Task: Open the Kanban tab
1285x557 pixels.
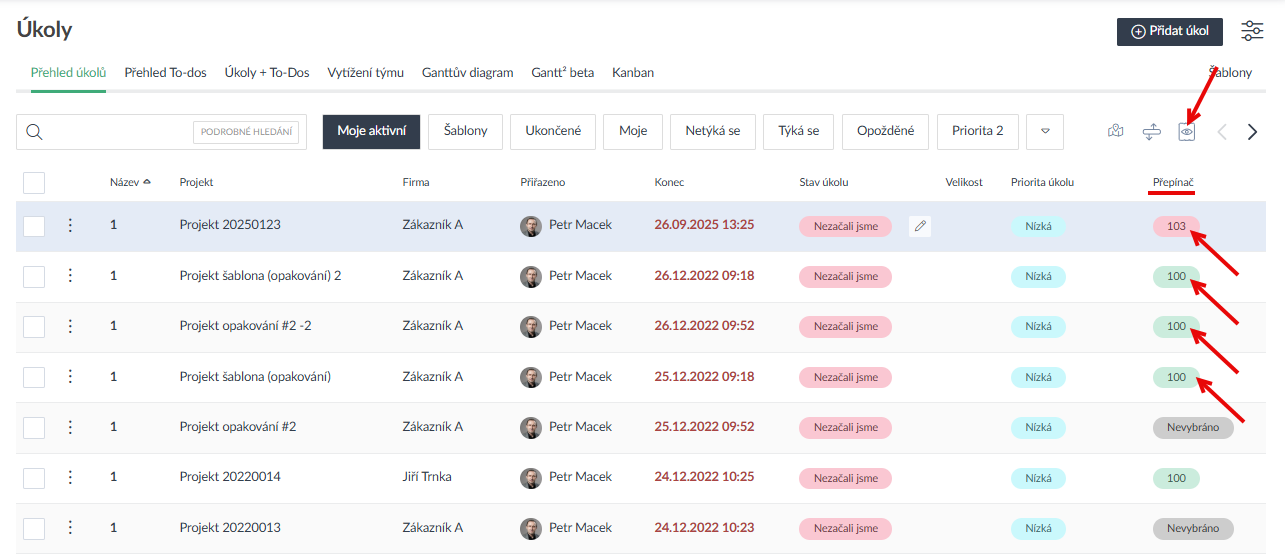Action: 633,73
